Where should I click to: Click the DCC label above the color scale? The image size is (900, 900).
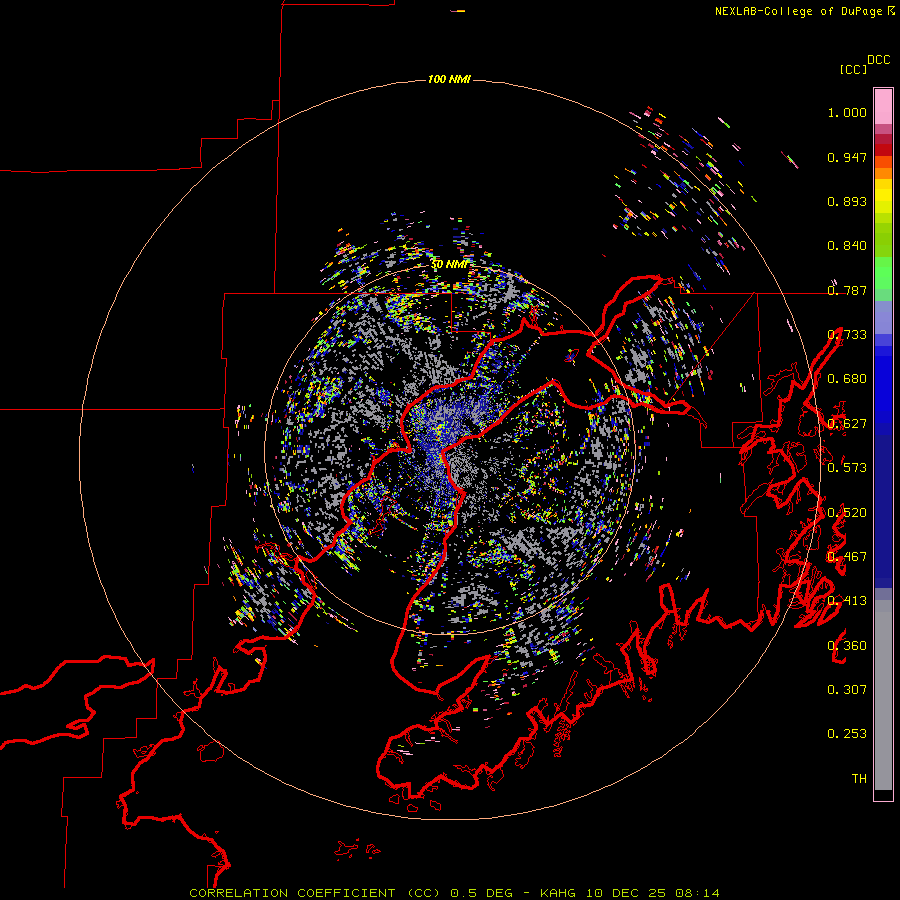pos(878,60)
